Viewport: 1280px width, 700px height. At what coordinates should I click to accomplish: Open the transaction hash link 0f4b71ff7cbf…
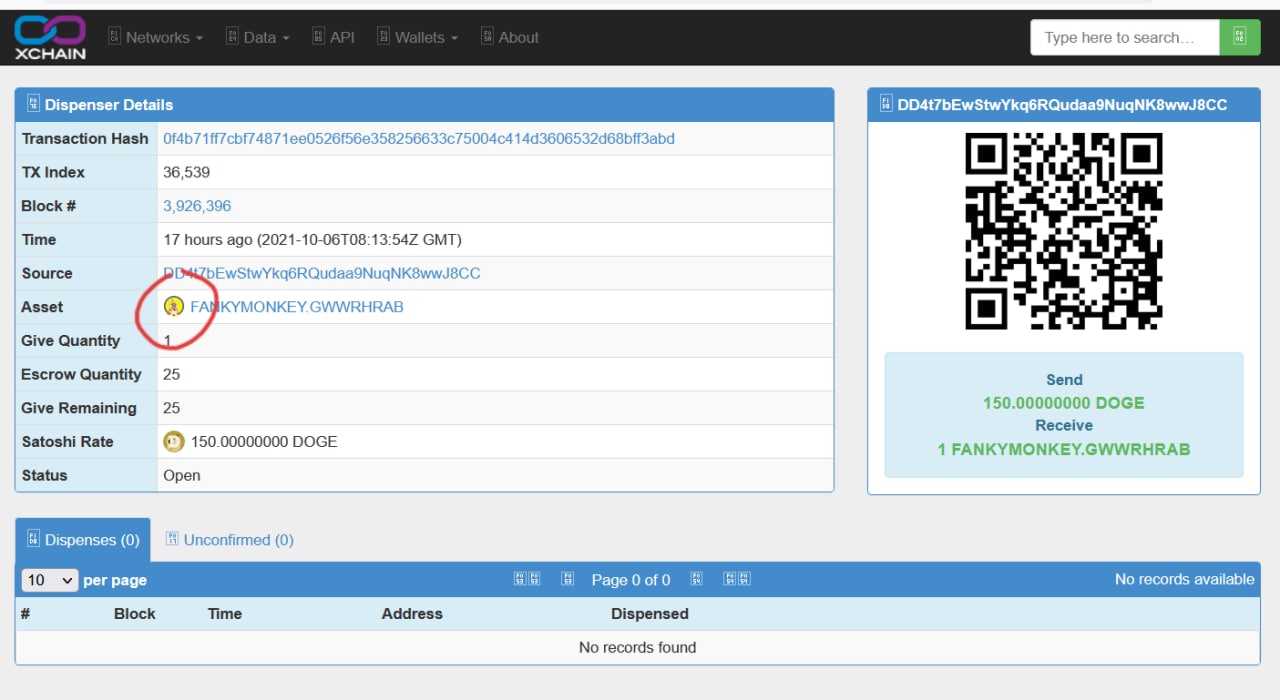coord(419,138)
